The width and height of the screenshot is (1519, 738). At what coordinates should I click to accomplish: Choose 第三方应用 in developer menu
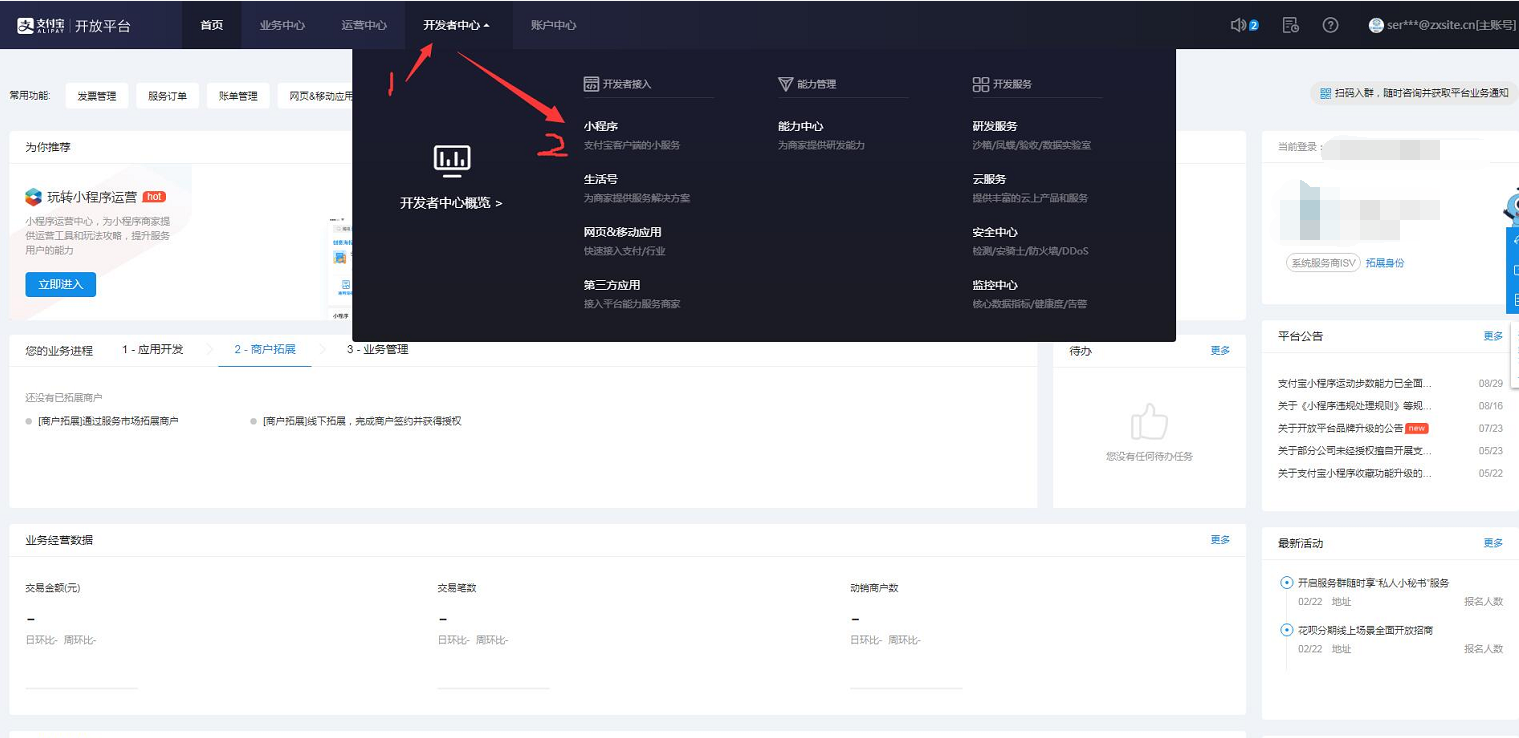(612, 285)
